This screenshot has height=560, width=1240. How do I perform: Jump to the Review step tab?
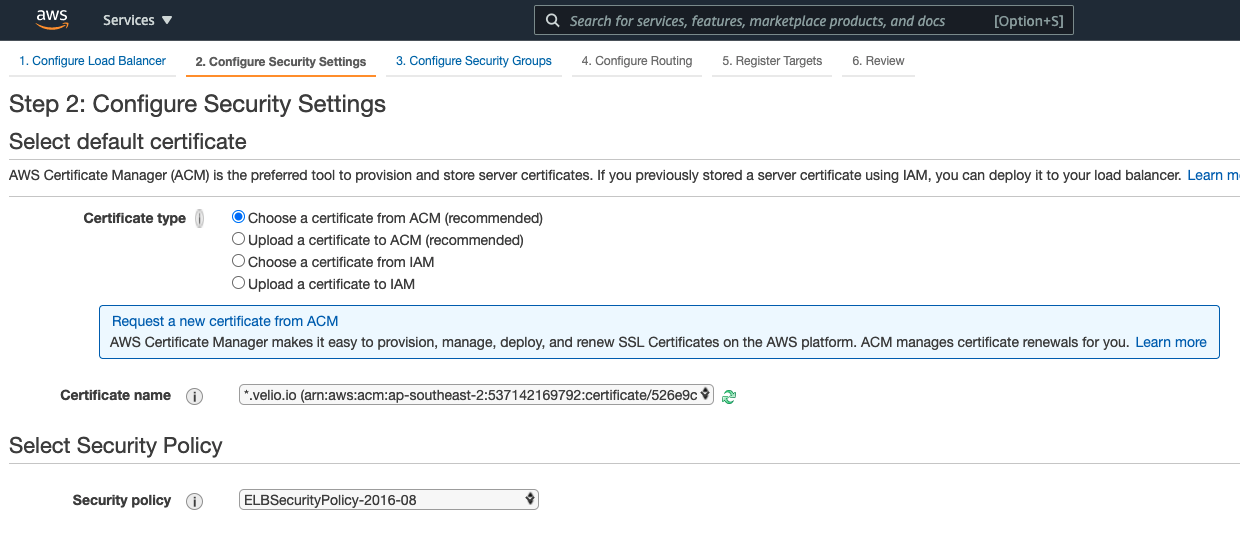(877, 61)
